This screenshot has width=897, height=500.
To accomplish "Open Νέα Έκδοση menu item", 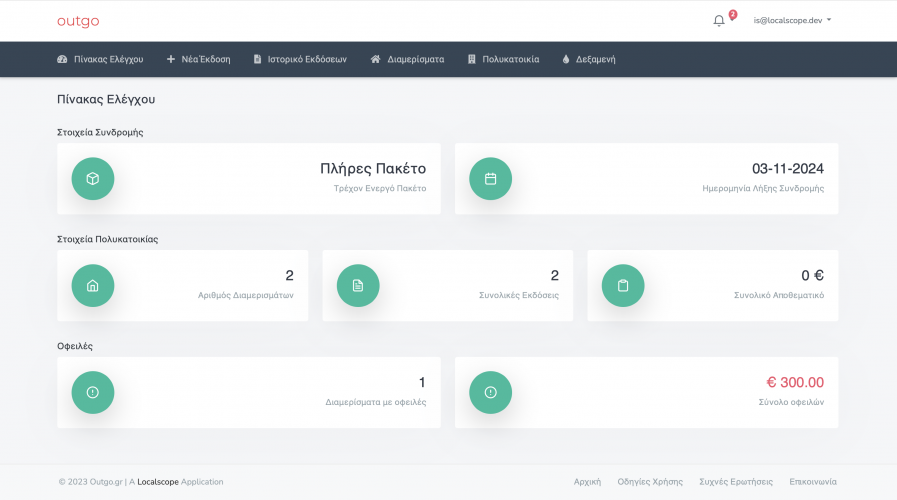I will click(199, 59).
